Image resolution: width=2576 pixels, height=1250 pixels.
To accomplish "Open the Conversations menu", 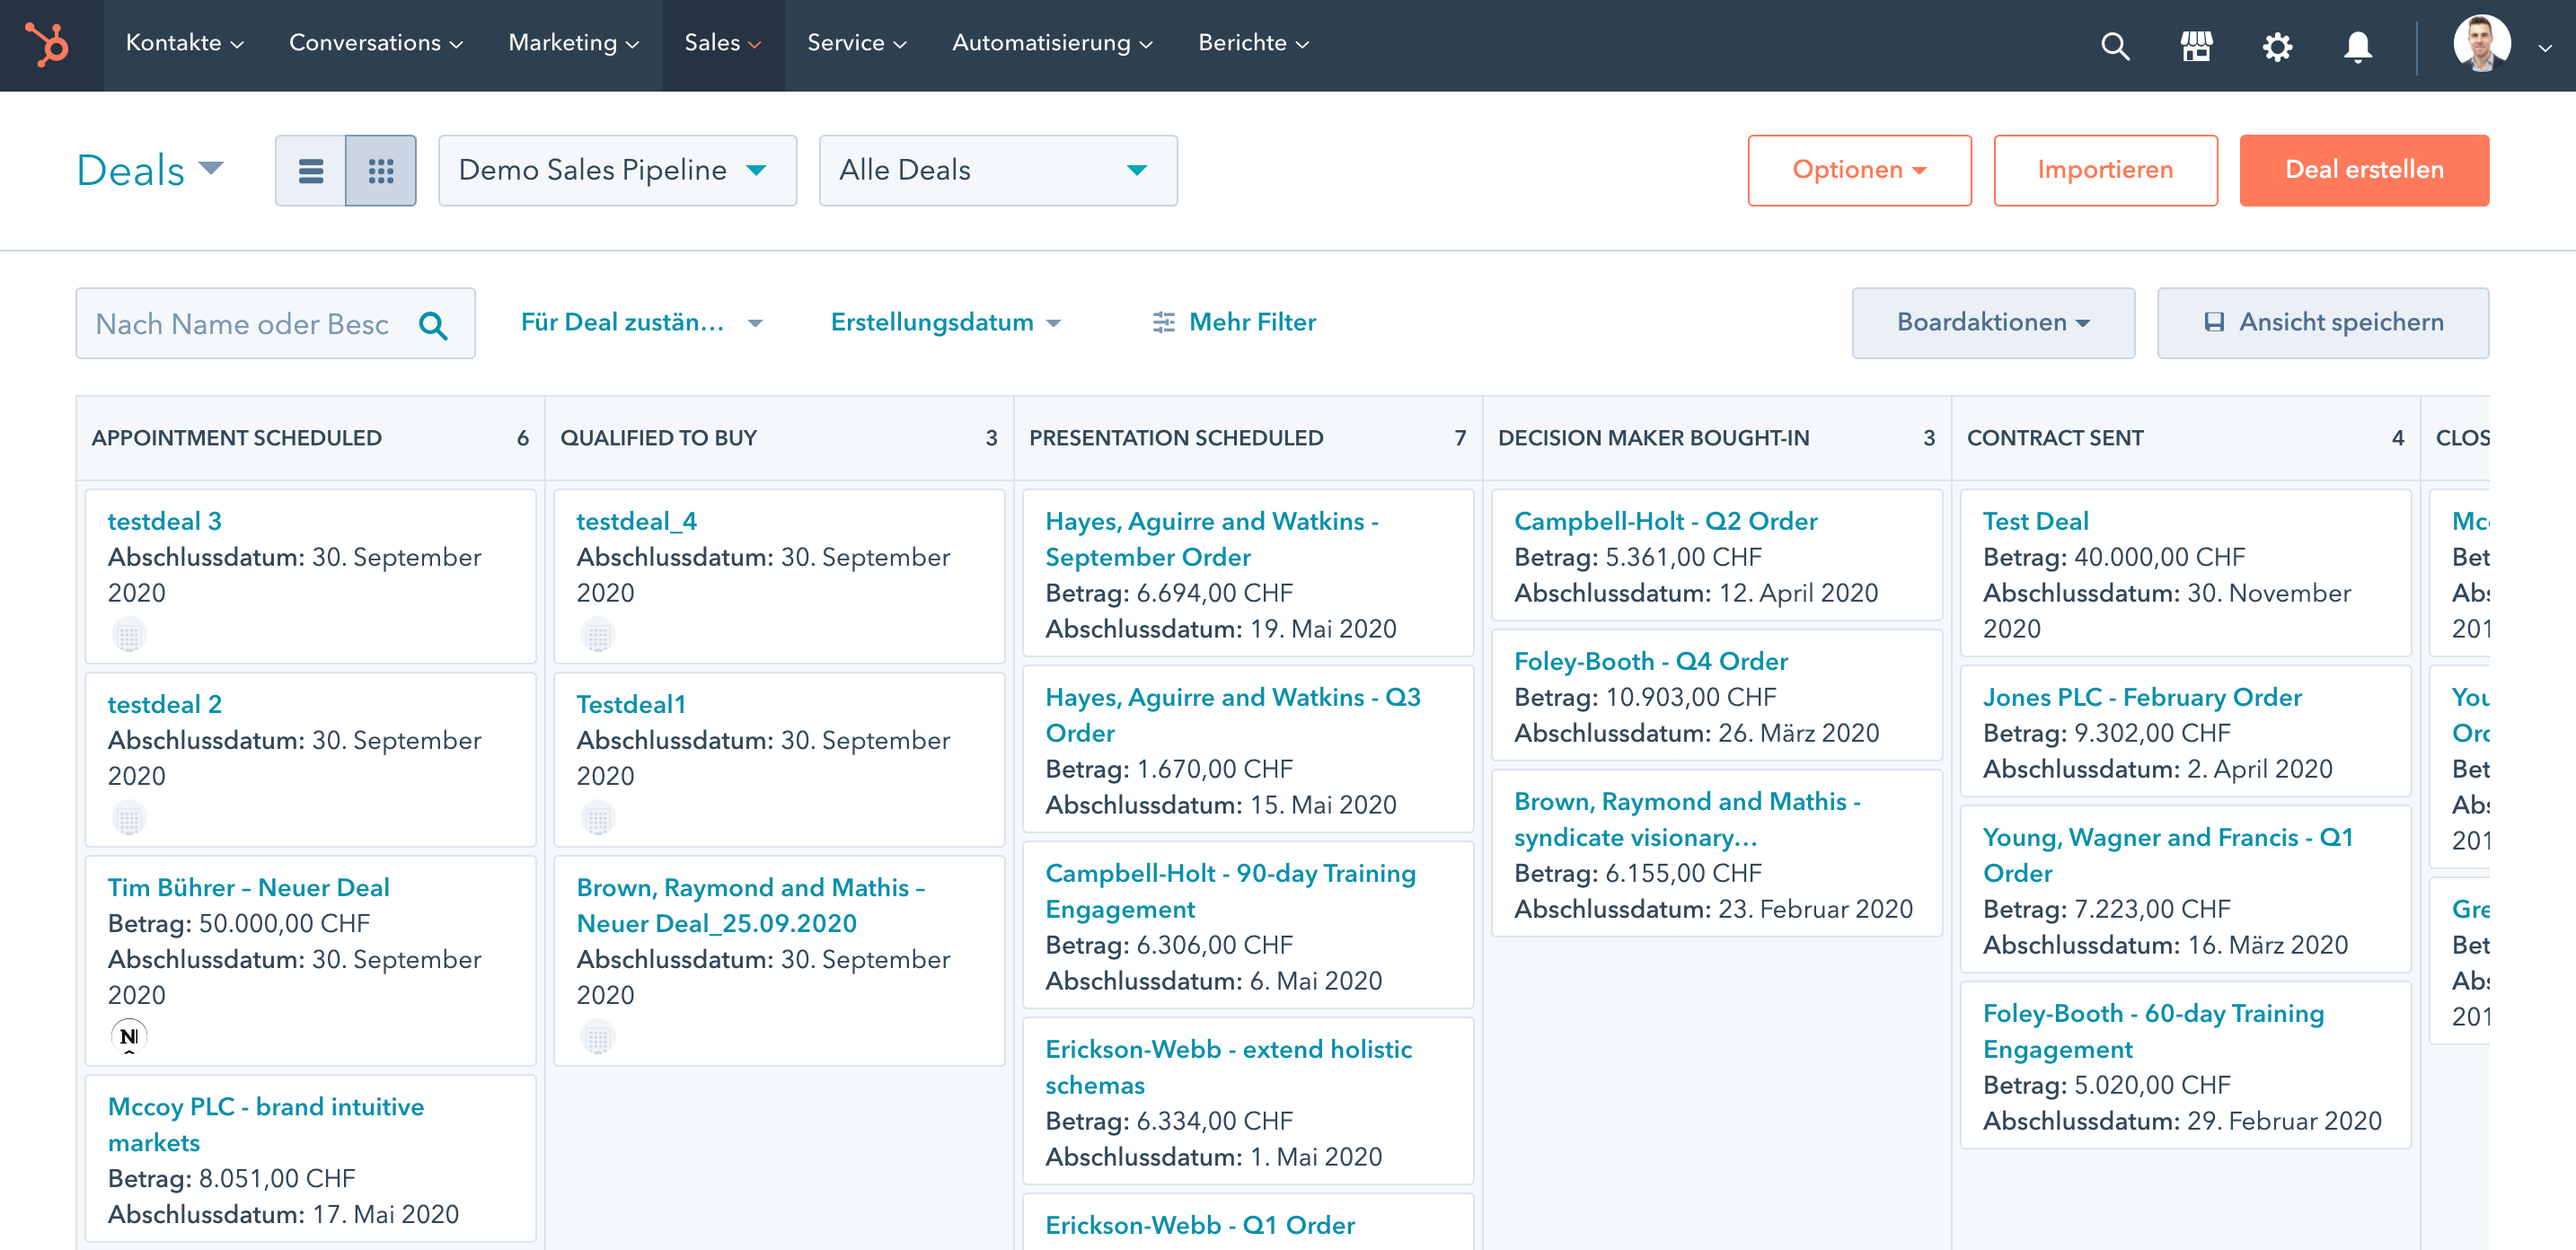I will (x=375, y=43).
